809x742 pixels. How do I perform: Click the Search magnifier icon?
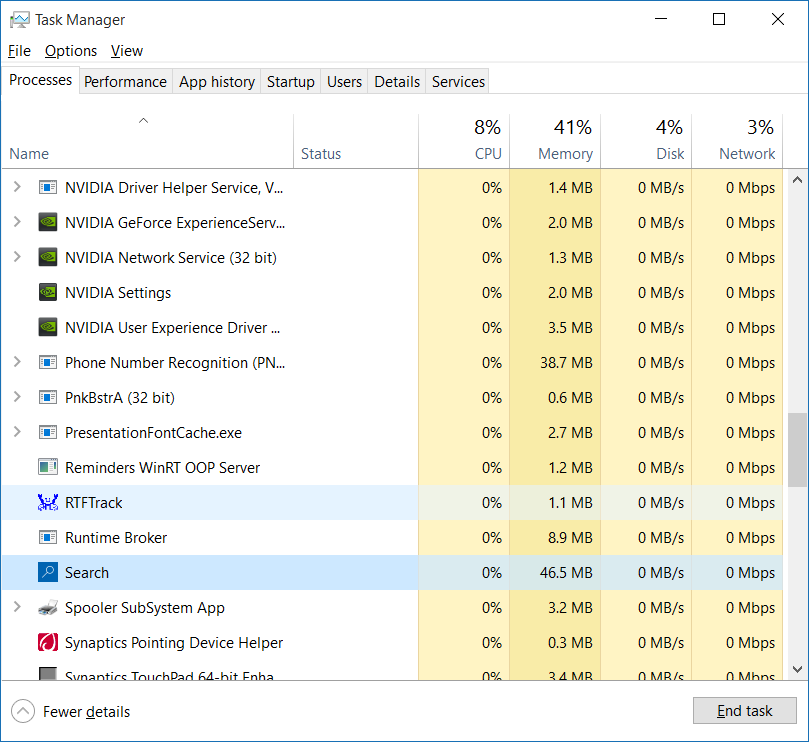pos(48,572)
